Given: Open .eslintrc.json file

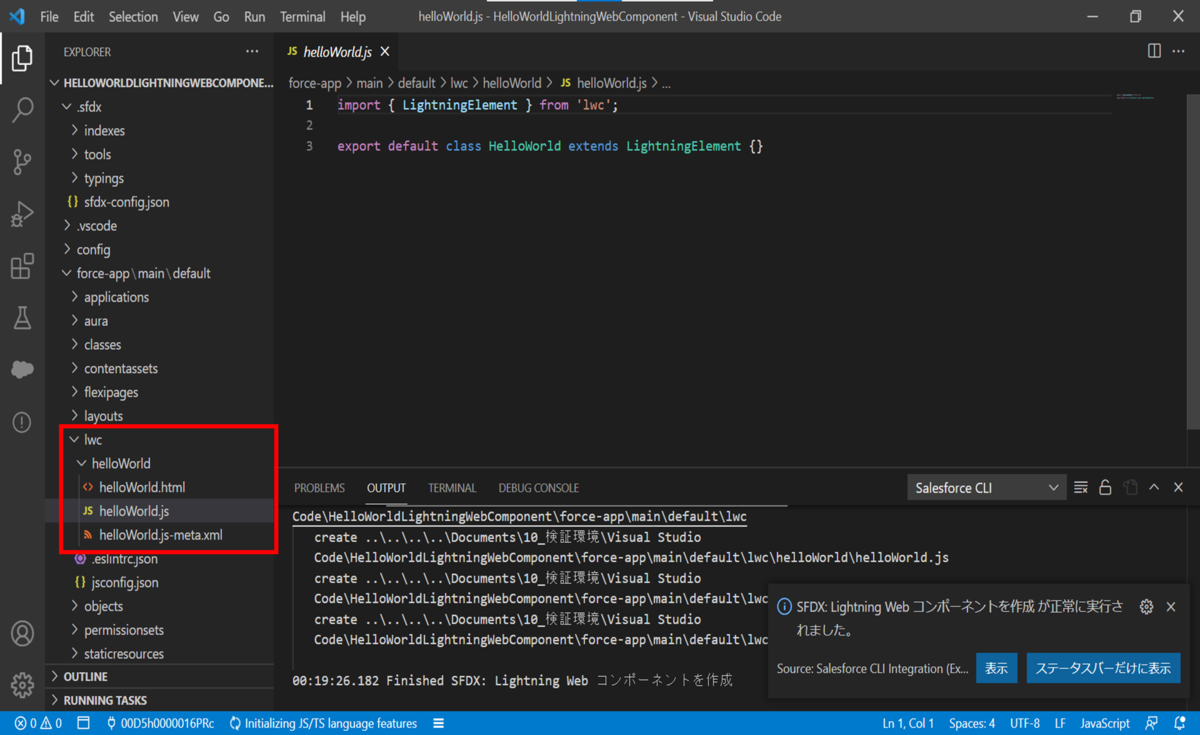Looking at the screenshot, I should pos(160,559).
